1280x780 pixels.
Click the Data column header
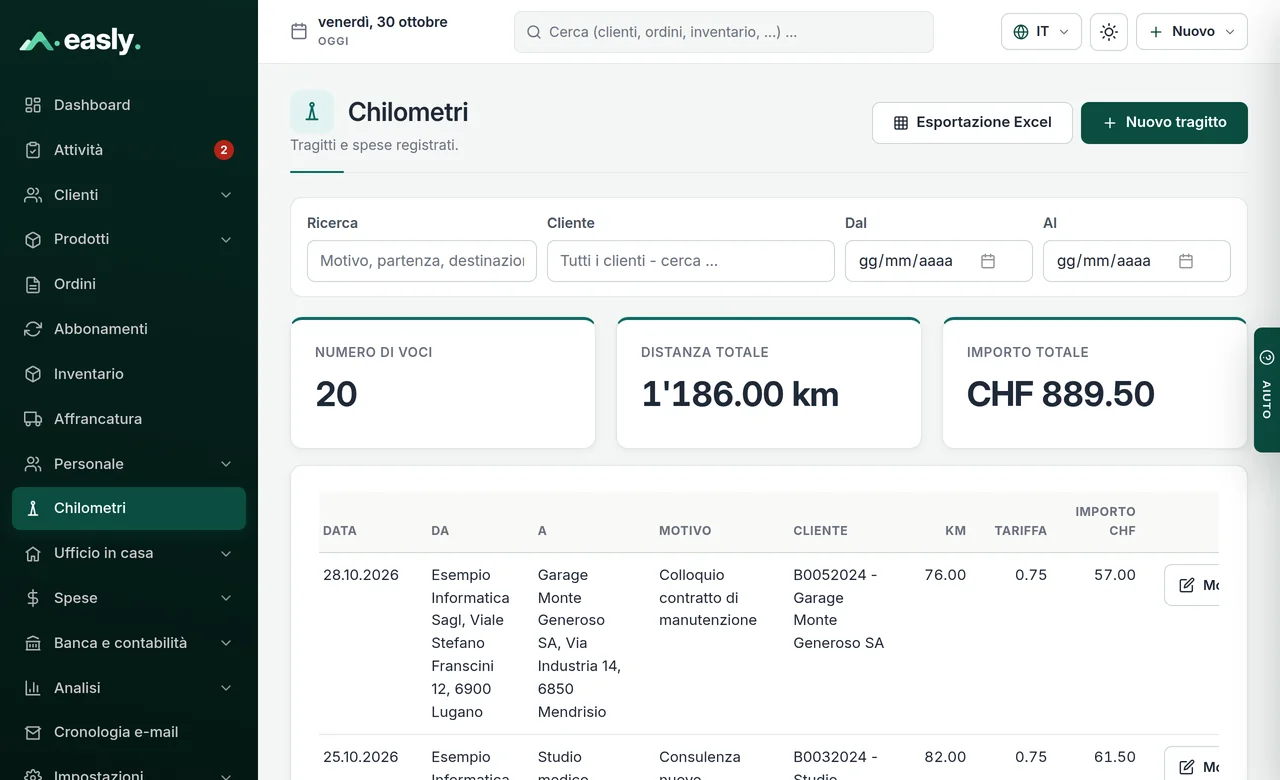pyautogui.click(x=340, y=531)
